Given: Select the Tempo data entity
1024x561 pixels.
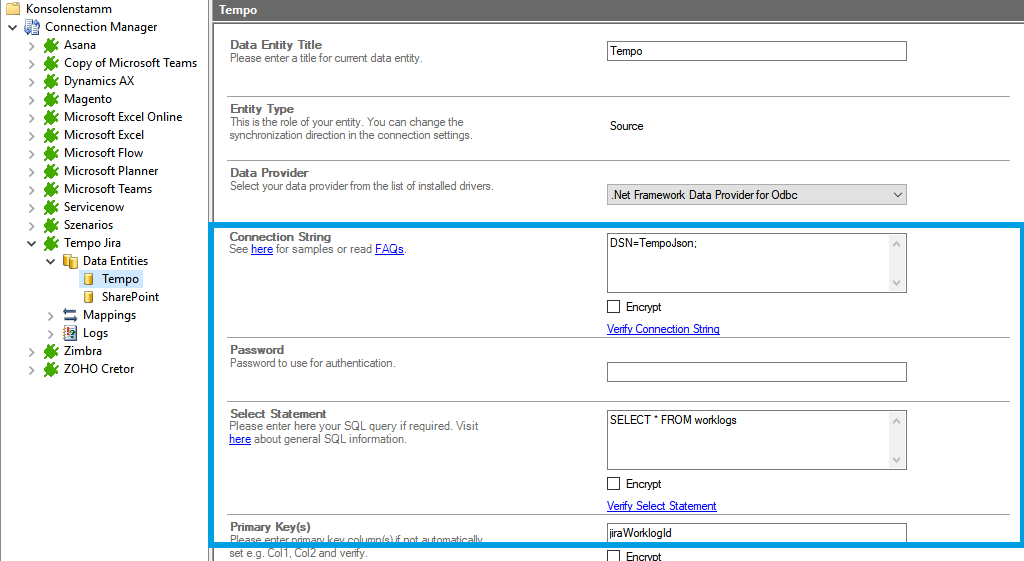Looking at the screenshot, I should coord(120,279).
